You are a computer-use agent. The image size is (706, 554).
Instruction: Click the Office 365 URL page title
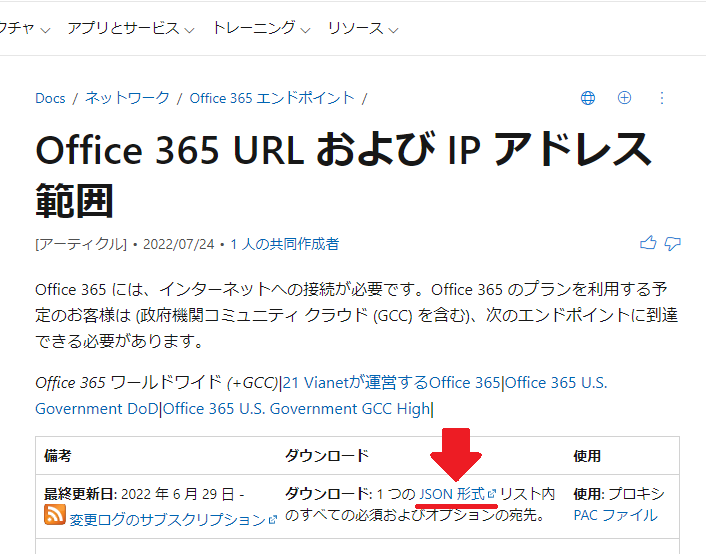pos(344,175)
